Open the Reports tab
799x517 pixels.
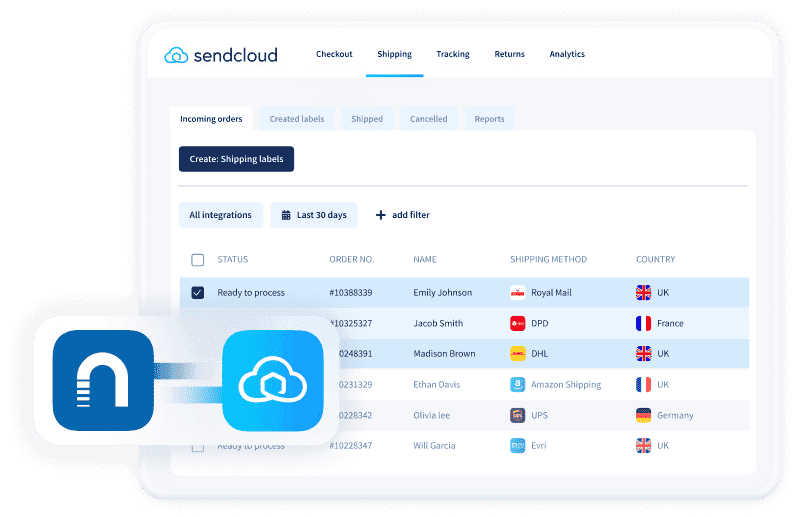click(x=489, y=119)
